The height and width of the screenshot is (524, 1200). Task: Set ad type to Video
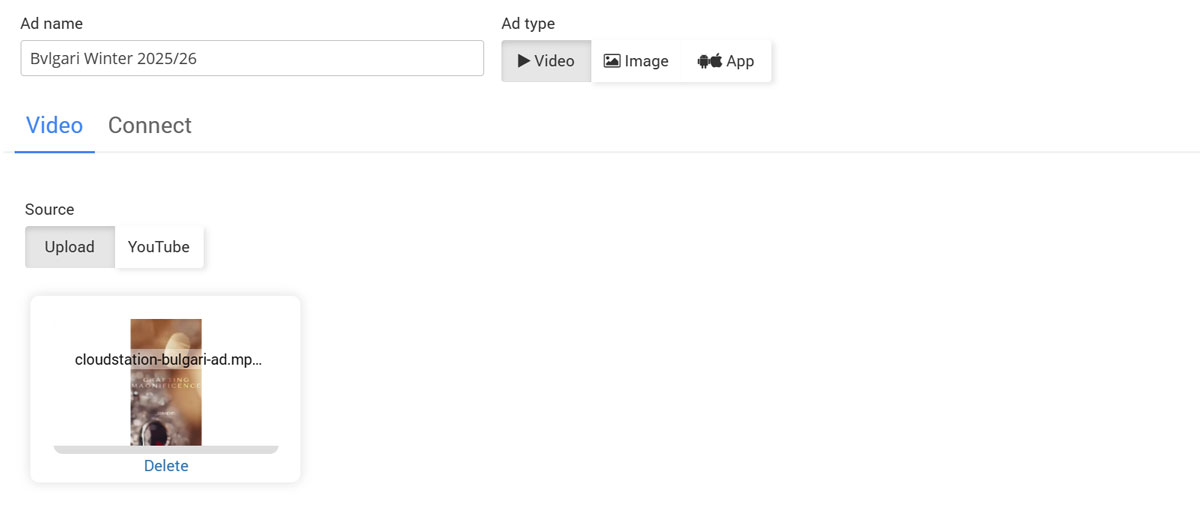click(546, 61)
